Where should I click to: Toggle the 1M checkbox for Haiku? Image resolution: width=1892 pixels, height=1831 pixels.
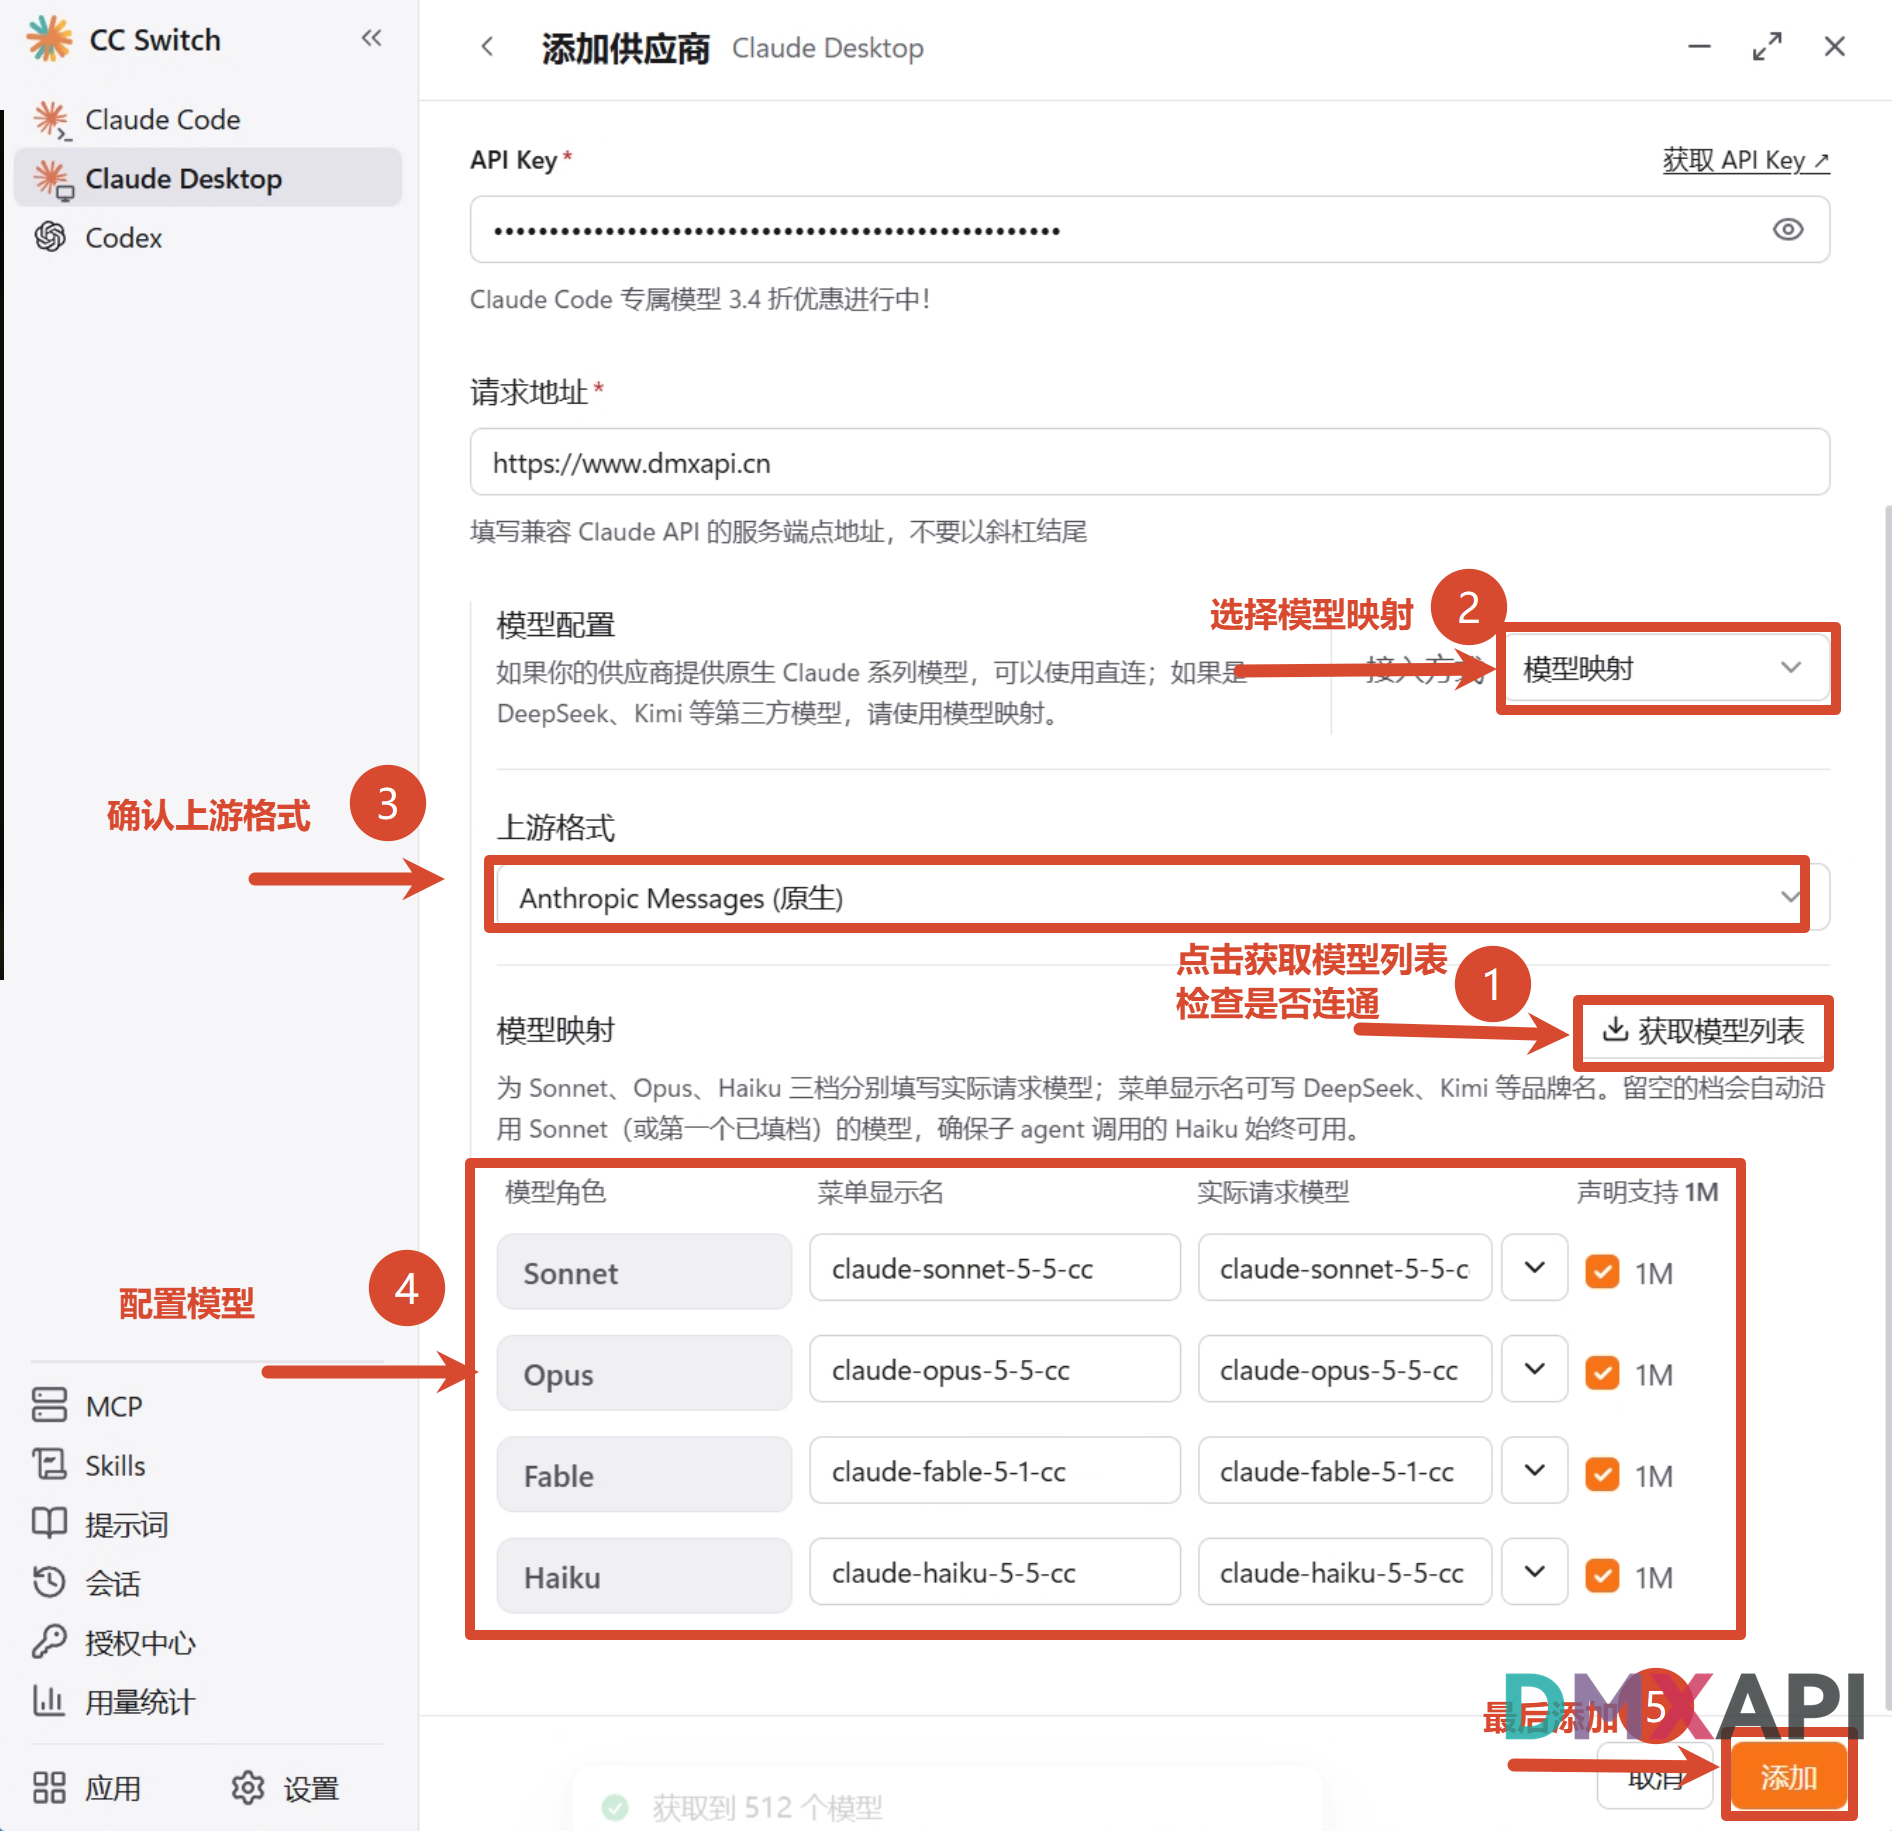tap(1603, 1576)
